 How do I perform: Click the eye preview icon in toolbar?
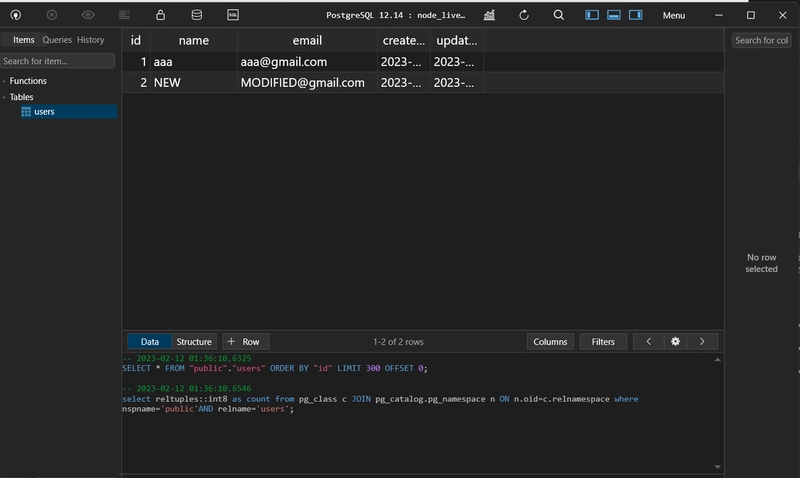pyautogui.click(x=88, y=15)
